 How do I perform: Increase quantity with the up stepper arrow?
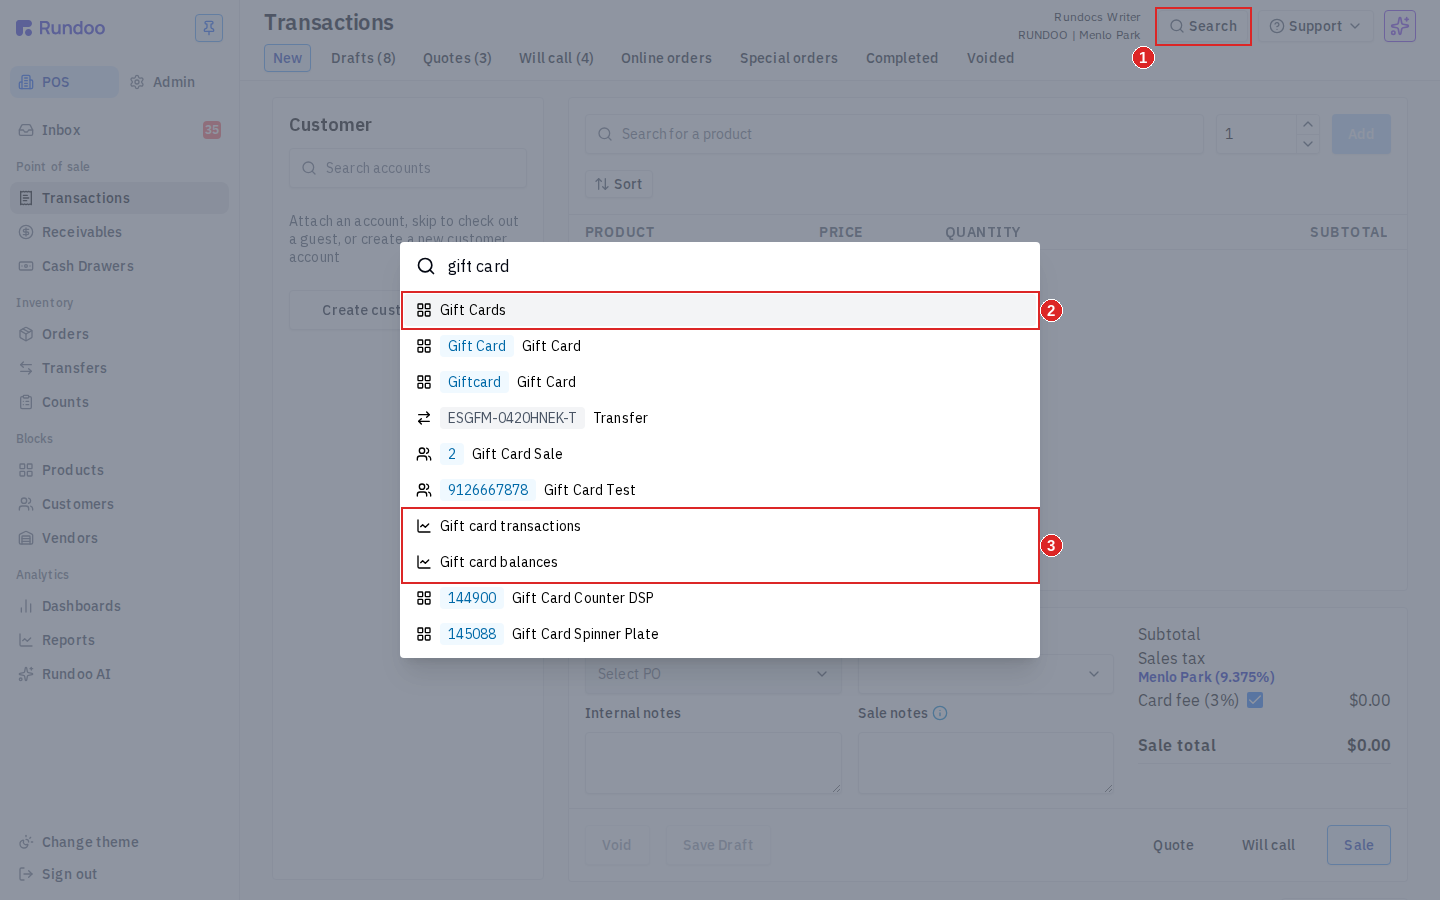click(1307, 124)
